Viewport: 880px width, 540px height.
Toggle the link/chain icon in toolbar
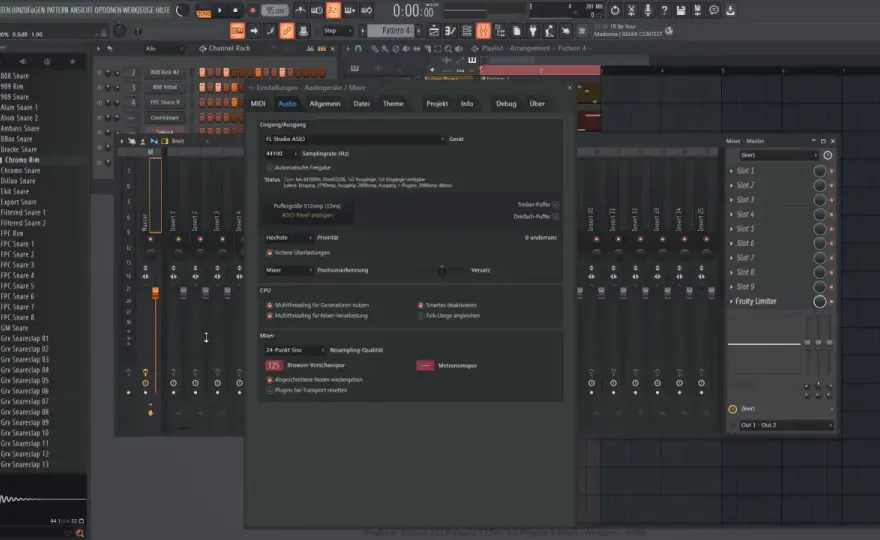point(287,31)
